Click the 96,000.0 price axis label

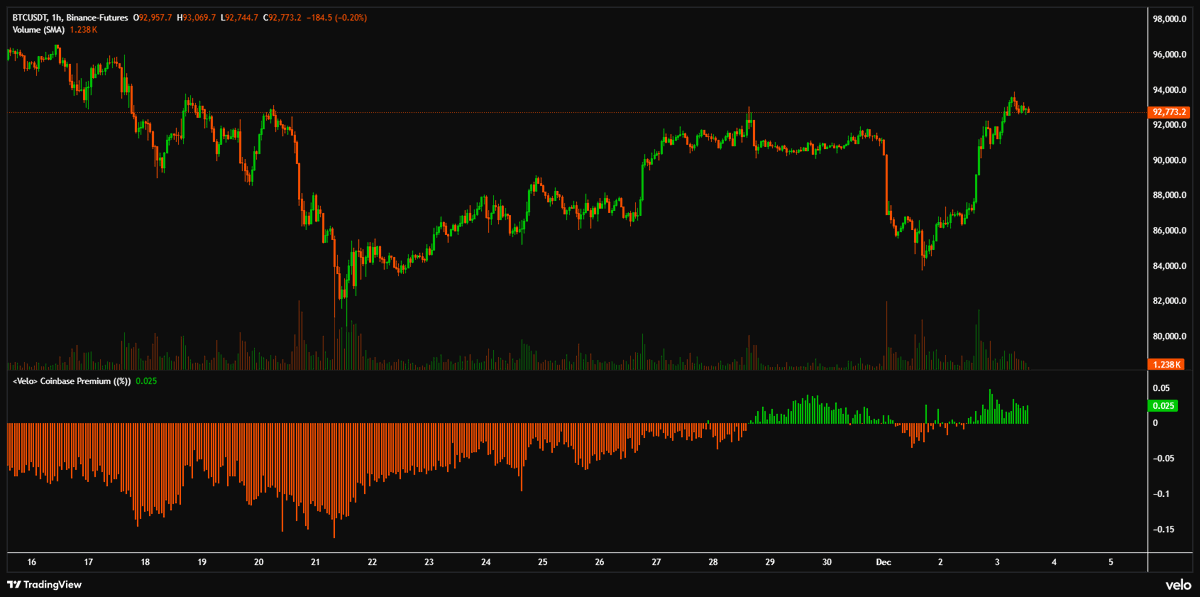click(1171, 54)
